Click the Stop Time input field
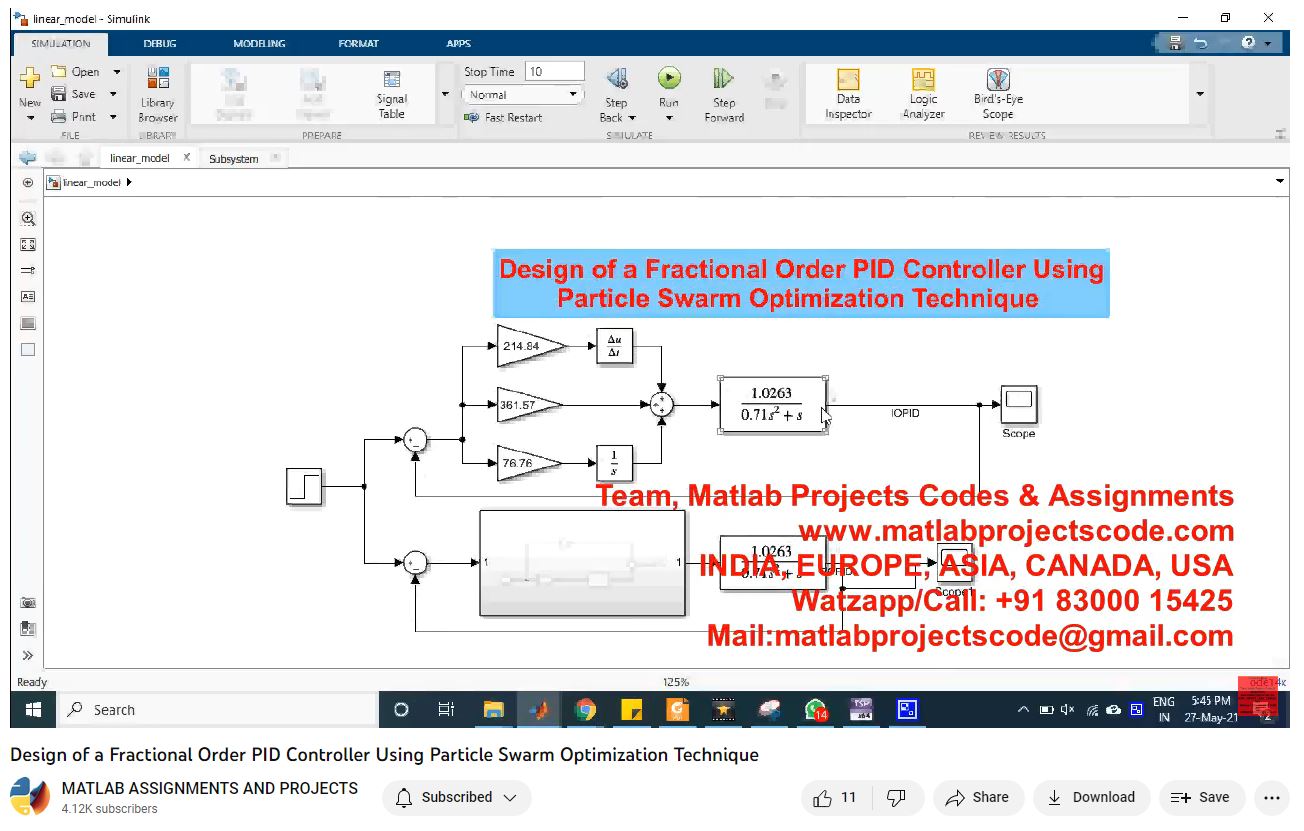The width and height of the screenshot is (1304, 831). [554, 72]
